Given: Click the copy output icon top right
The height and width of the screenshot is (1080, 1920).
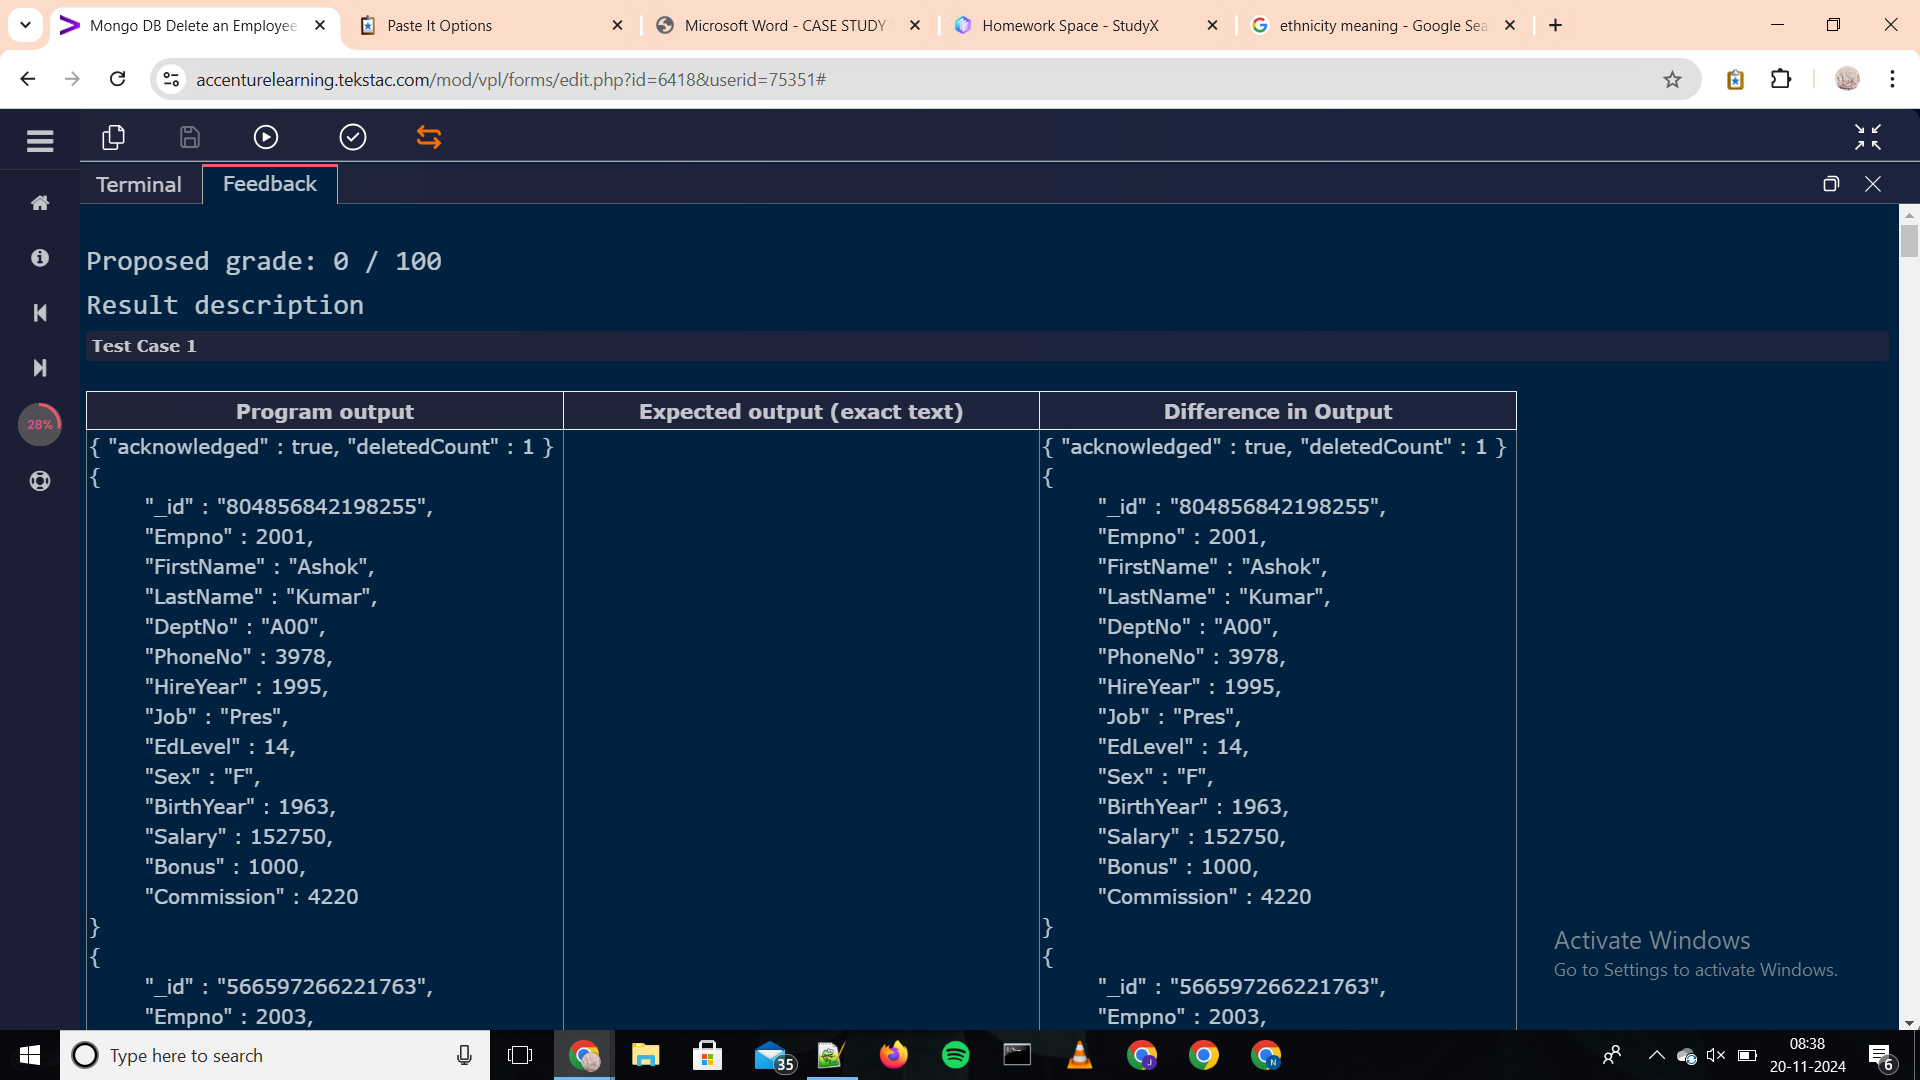Looking at the screenshot, I should [1834, 183].
